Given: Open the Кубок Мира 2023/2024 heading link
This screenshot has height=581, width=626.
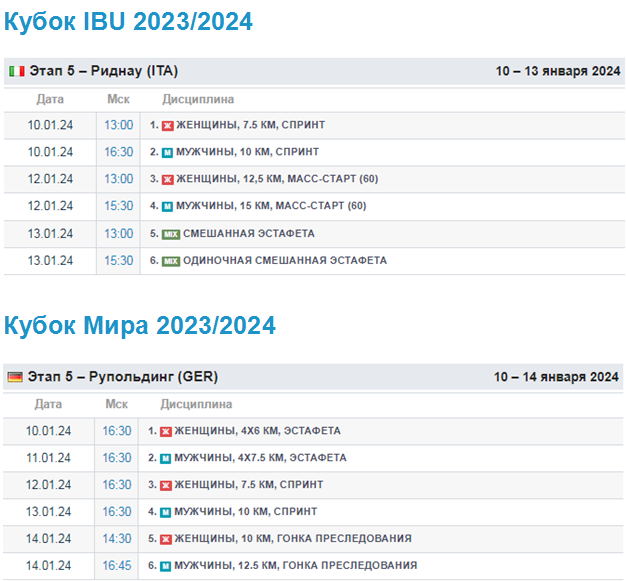Looking at the screenshot, I should [140, 325].
